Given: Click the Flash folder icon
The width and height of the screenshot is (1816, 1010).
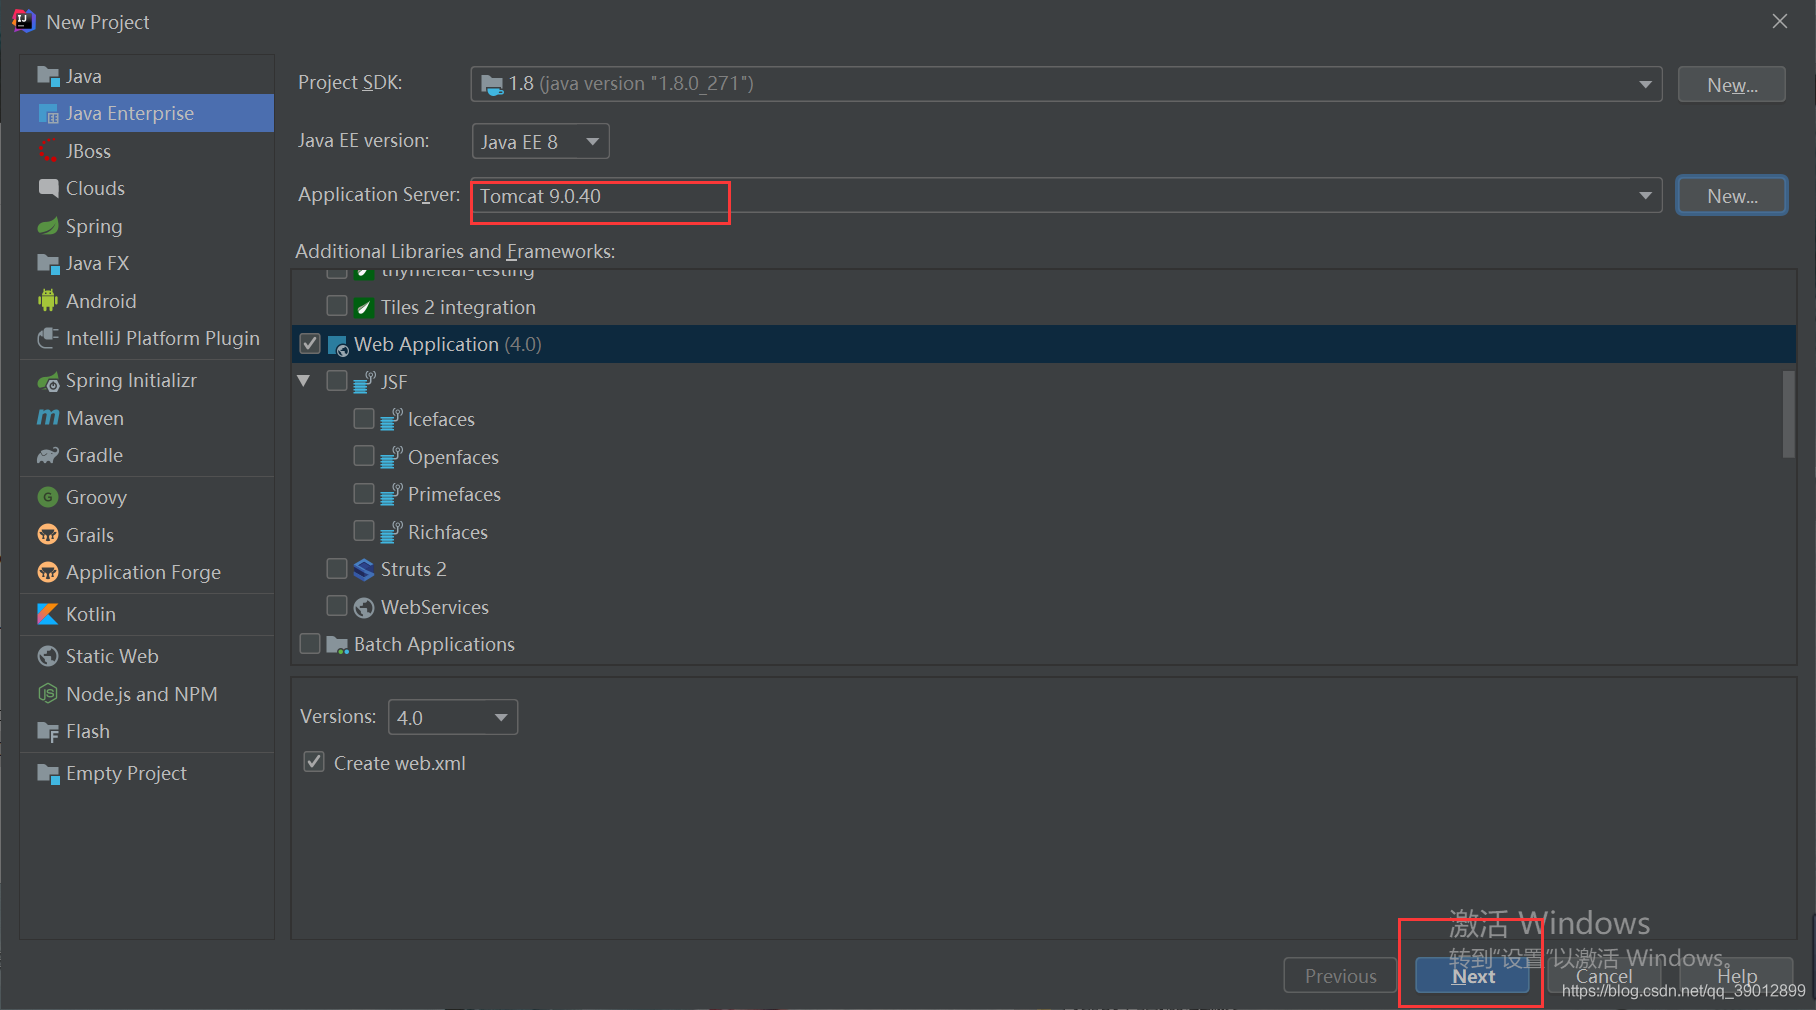Looking at the screenshot, I should coord(48,731).
